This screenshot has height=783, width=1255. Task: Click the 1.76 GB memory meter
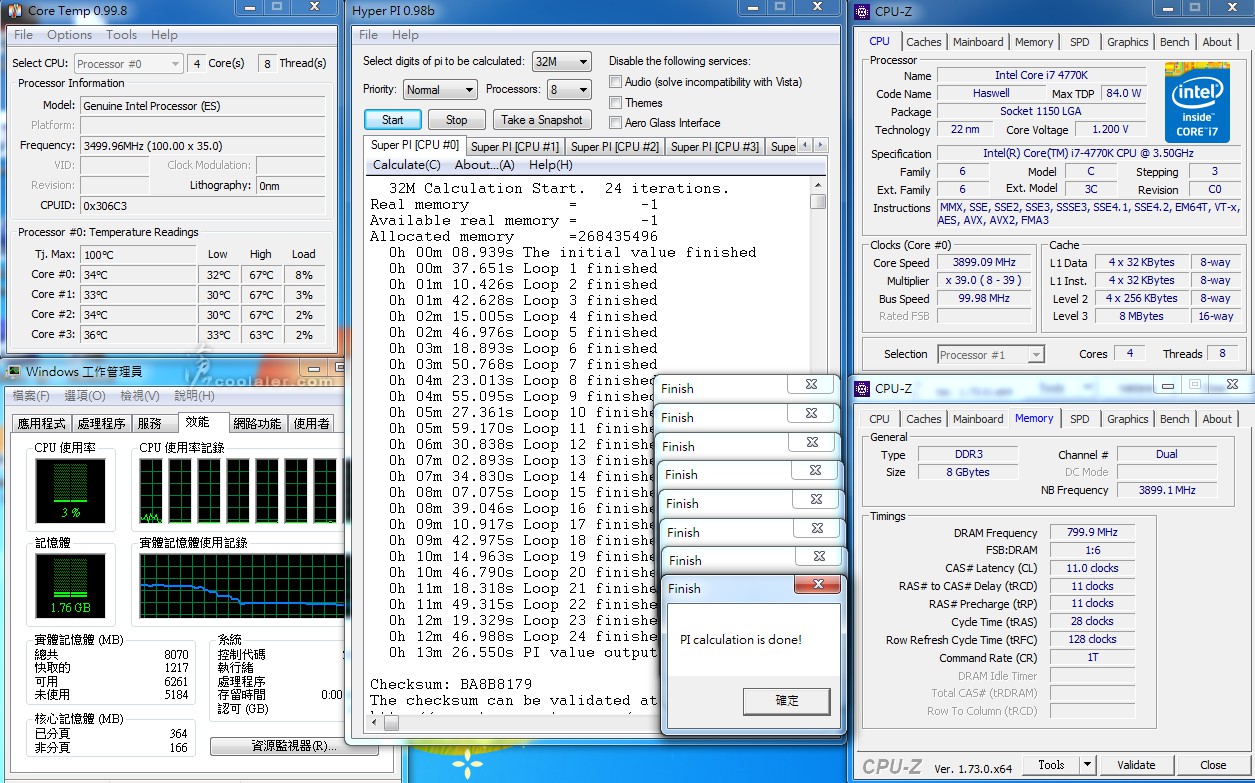click(70, 587)
